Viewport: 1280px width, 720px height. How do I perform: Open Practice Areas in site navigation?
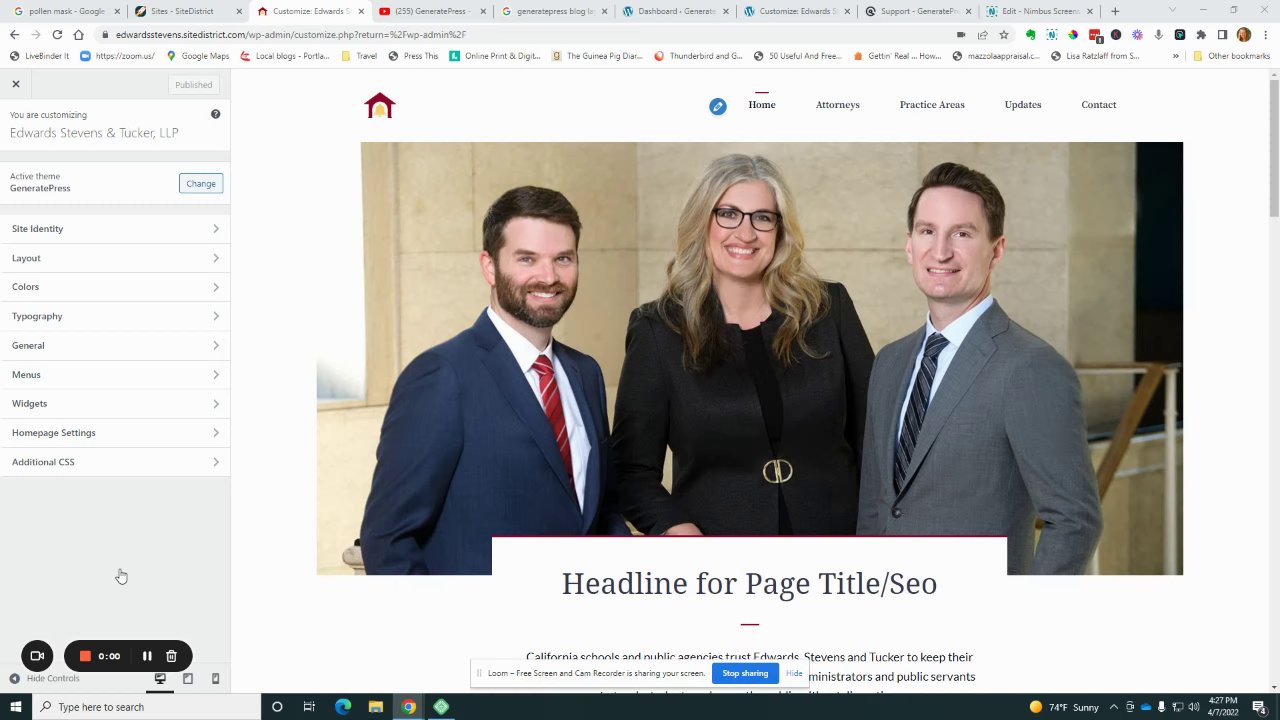(x=932, y=104)
